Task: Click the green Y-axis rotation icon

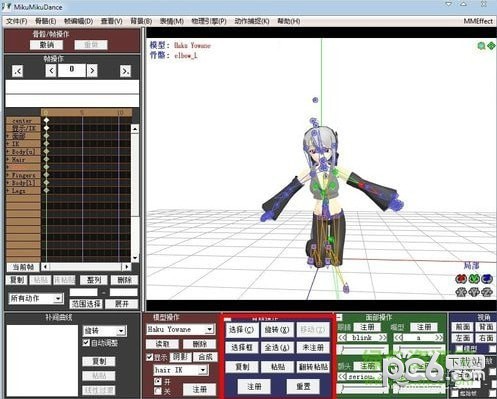Action: [474, 279]
